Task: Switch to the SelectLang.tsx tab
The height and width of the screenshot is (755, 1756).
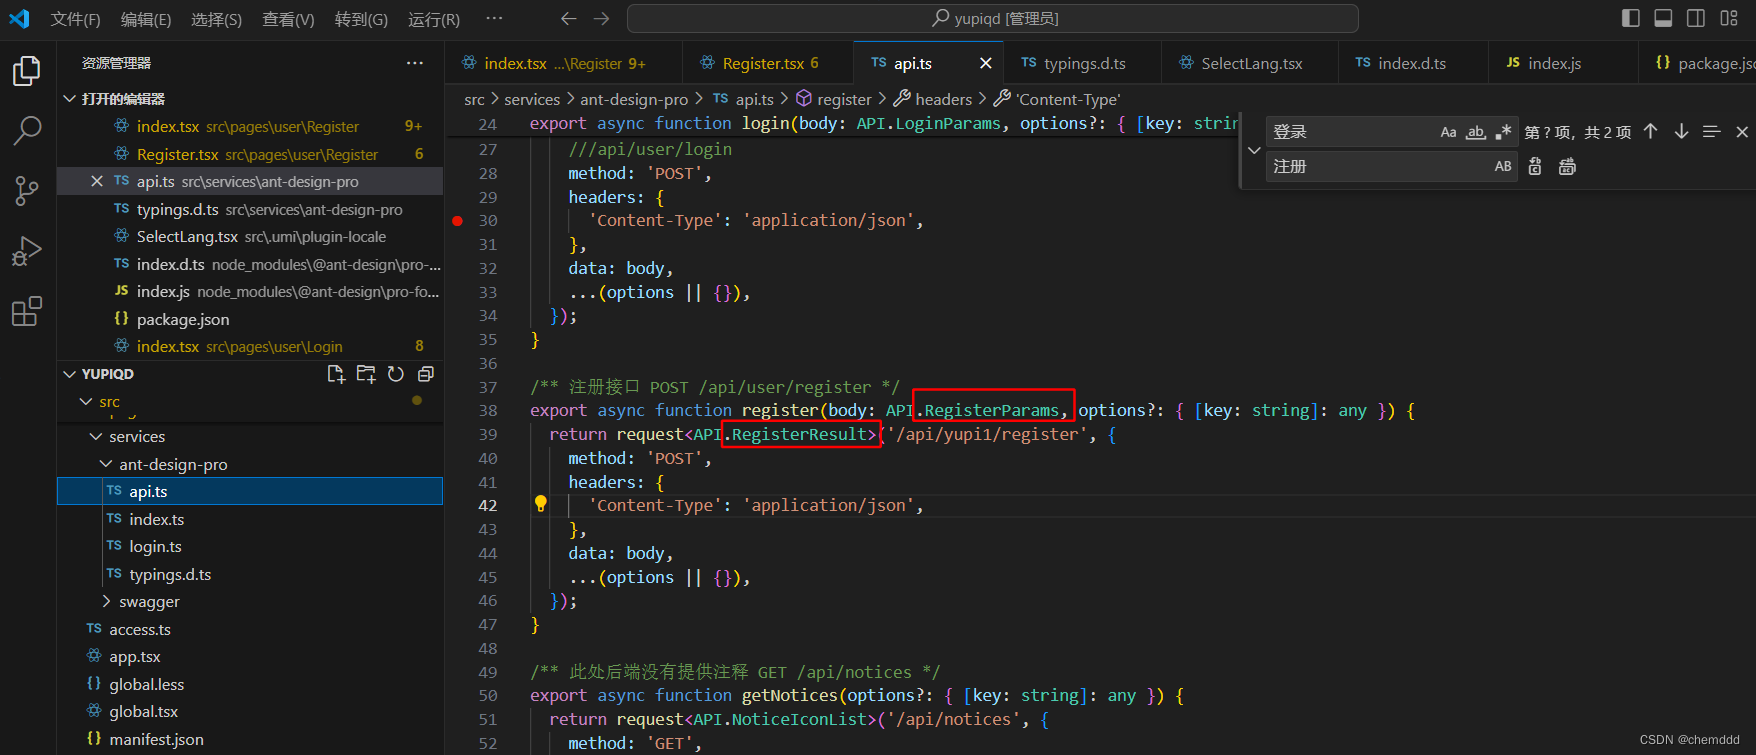Action: point(1251,63)
